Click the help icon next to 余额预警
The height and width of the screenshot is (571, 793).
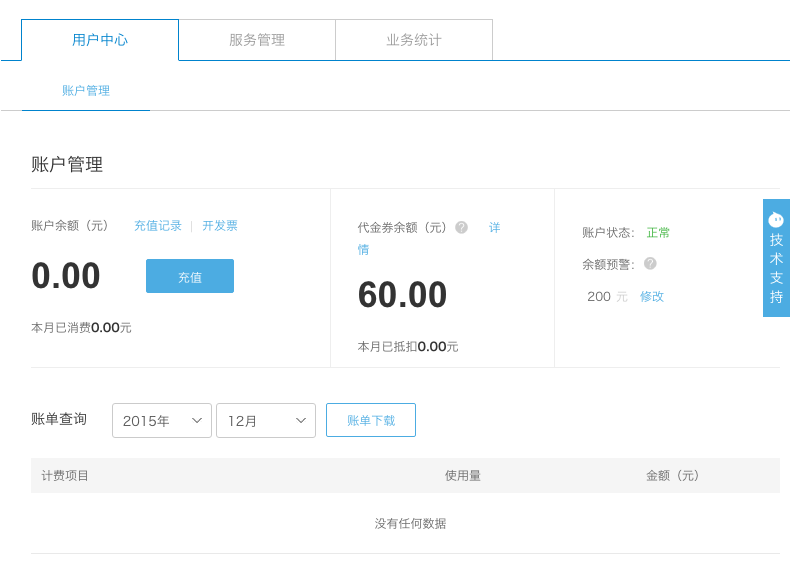tap(650, 264)
